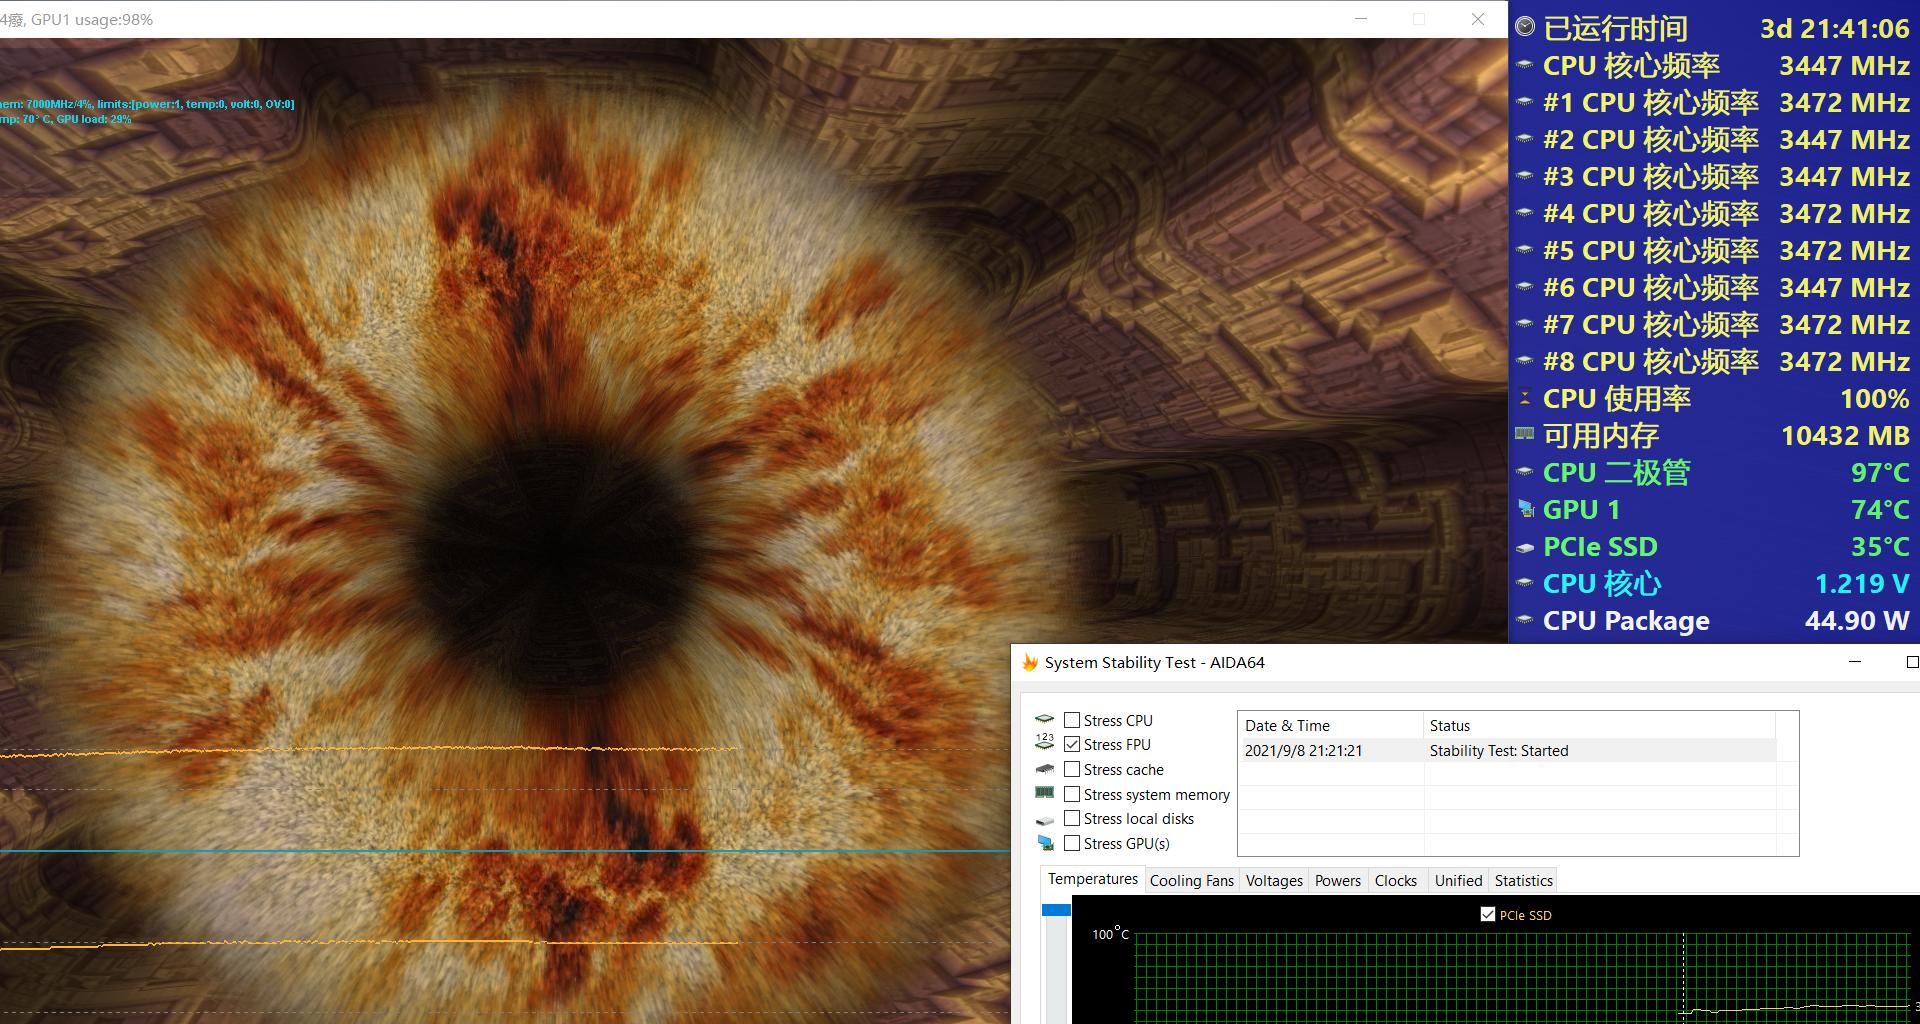Open the Voltages tab

[1274, 880]
